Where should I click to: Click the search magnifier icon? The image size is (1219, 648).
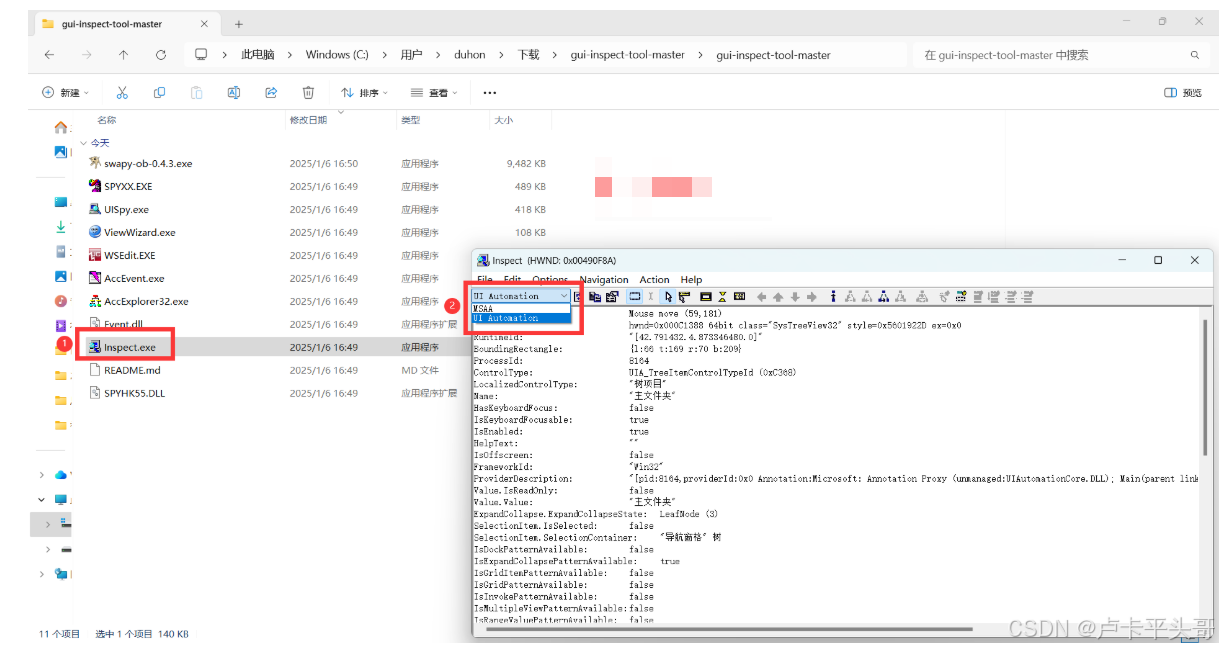(x=1194, y=55)
